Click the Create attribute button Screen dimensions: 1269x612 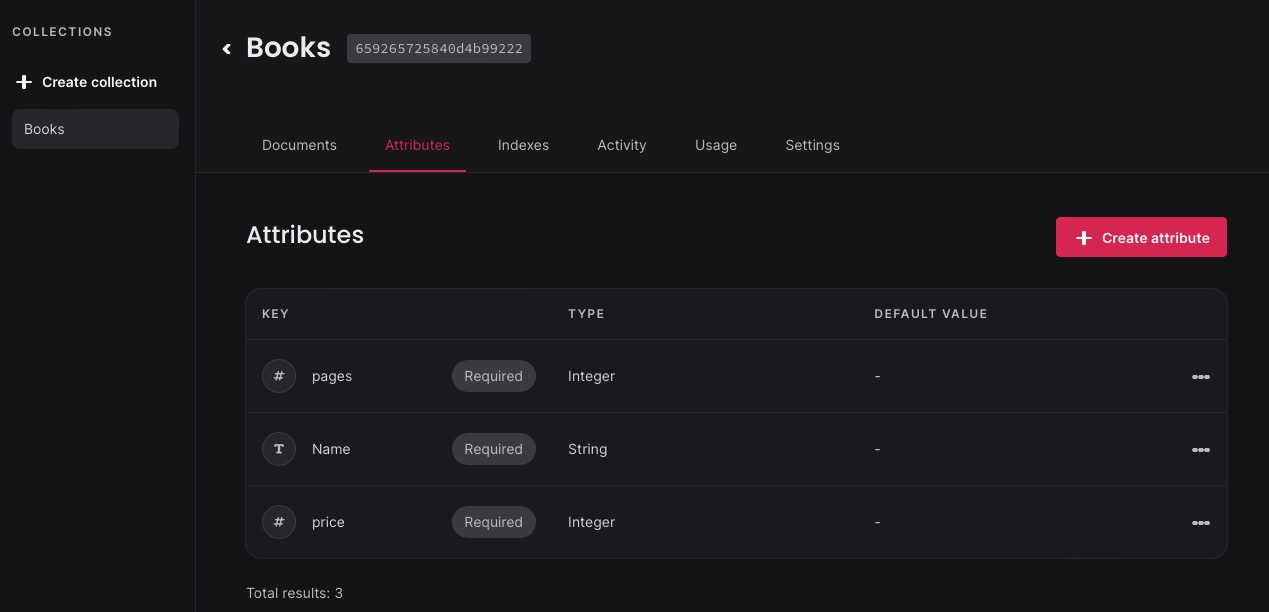pos(1141,237)
